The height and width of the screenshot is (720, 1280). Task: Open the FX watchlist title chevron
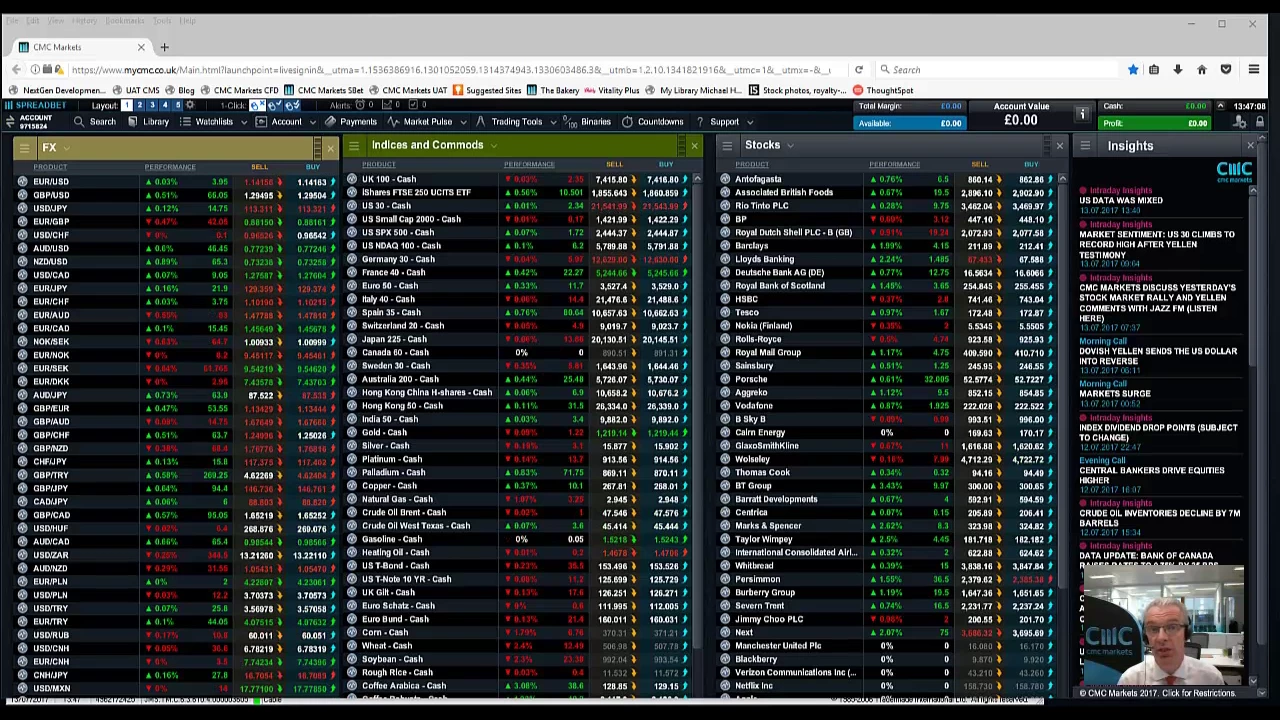67,148
